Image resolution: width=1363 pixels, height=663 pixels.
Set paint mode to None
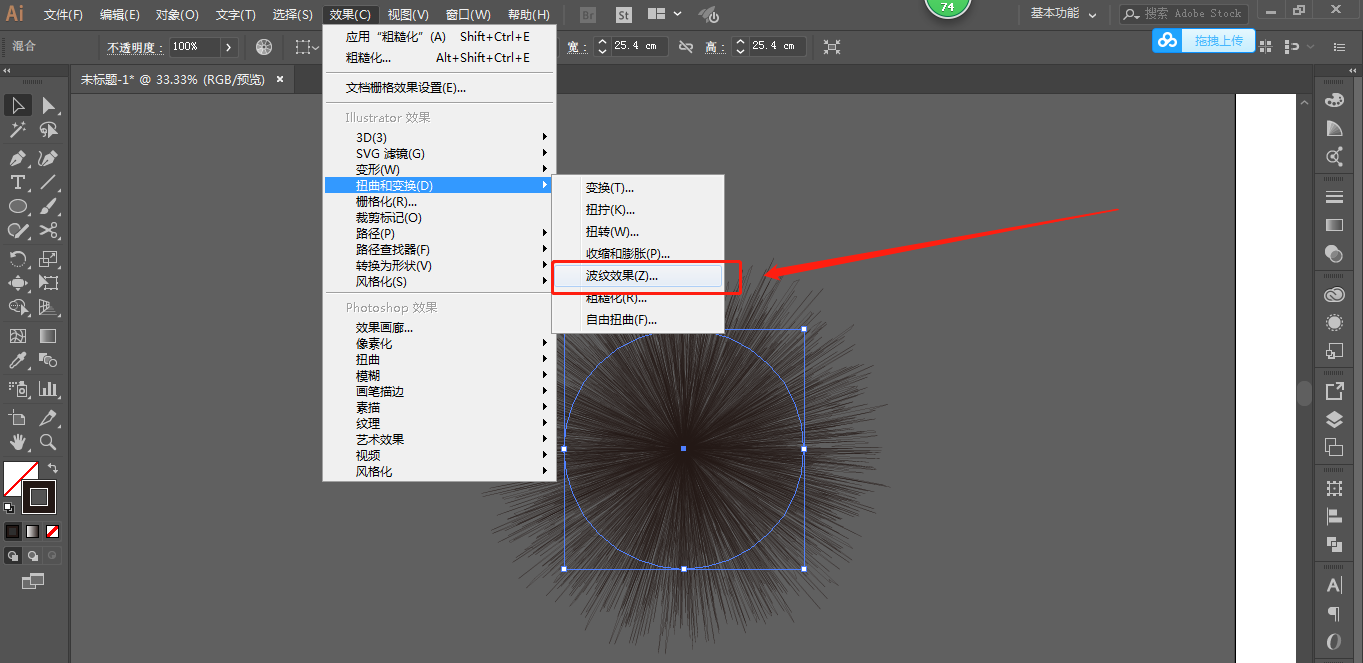(x=52, y=531)
